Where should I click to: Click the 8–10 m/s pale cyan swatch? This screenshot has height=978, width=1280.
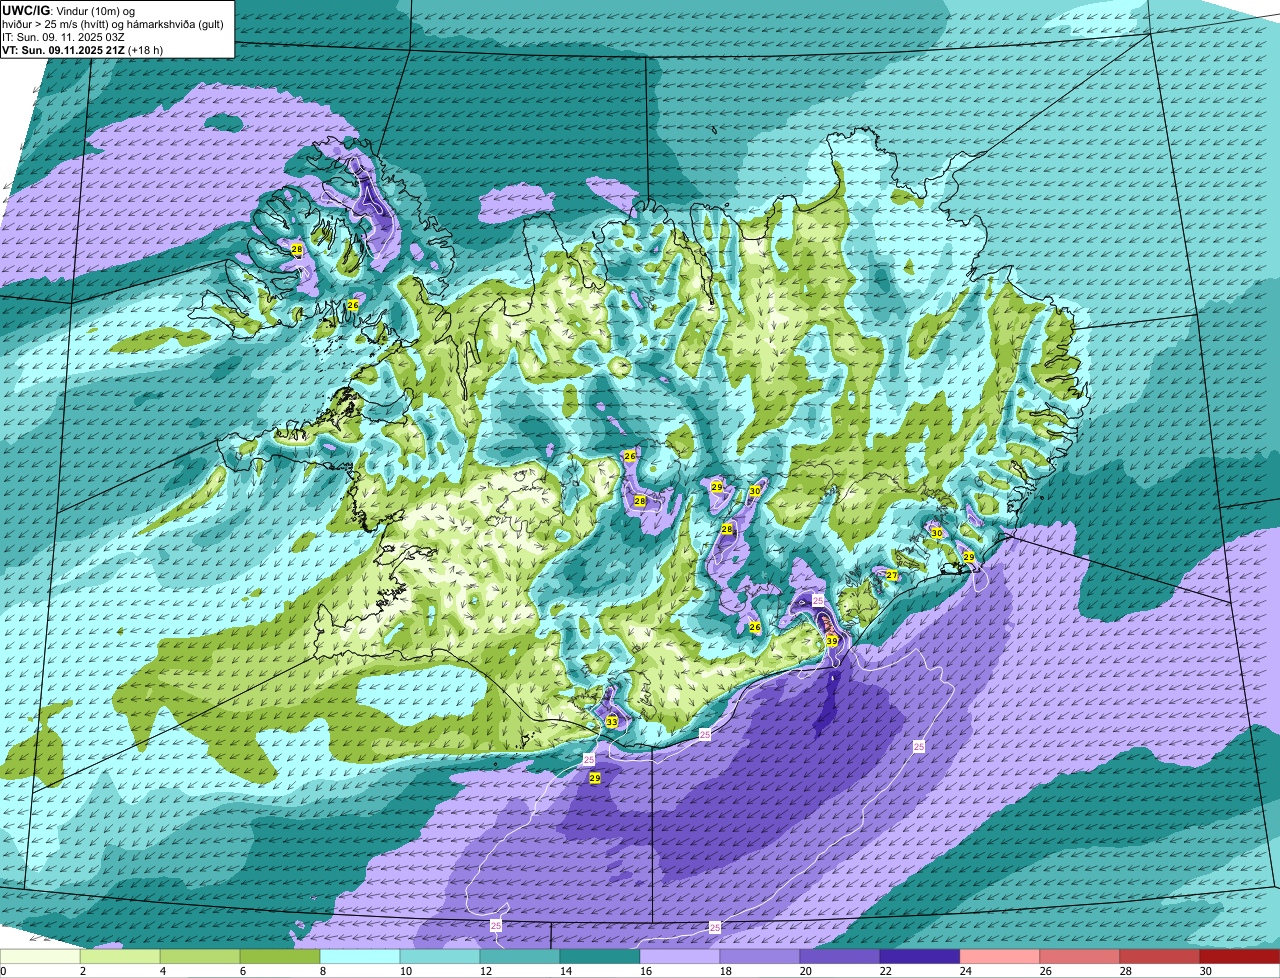pyautogui.click(x=360, y=957)
